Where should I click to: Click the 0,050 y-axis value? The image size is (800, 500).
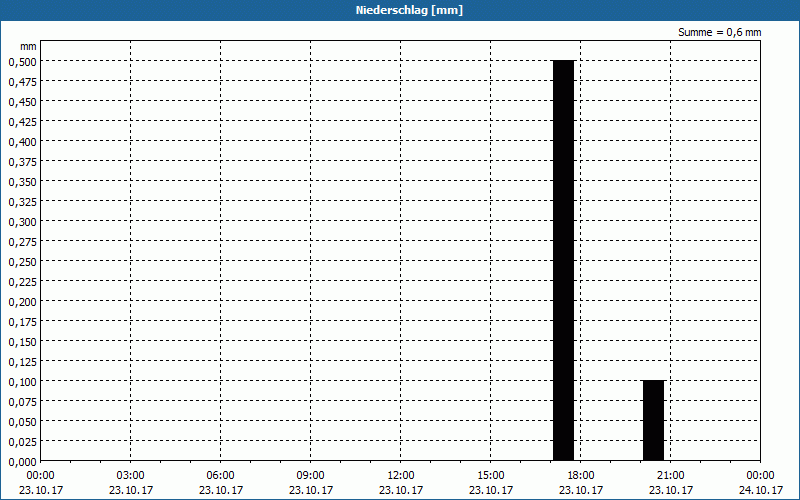pyautogui.click(x=22, y=421)
